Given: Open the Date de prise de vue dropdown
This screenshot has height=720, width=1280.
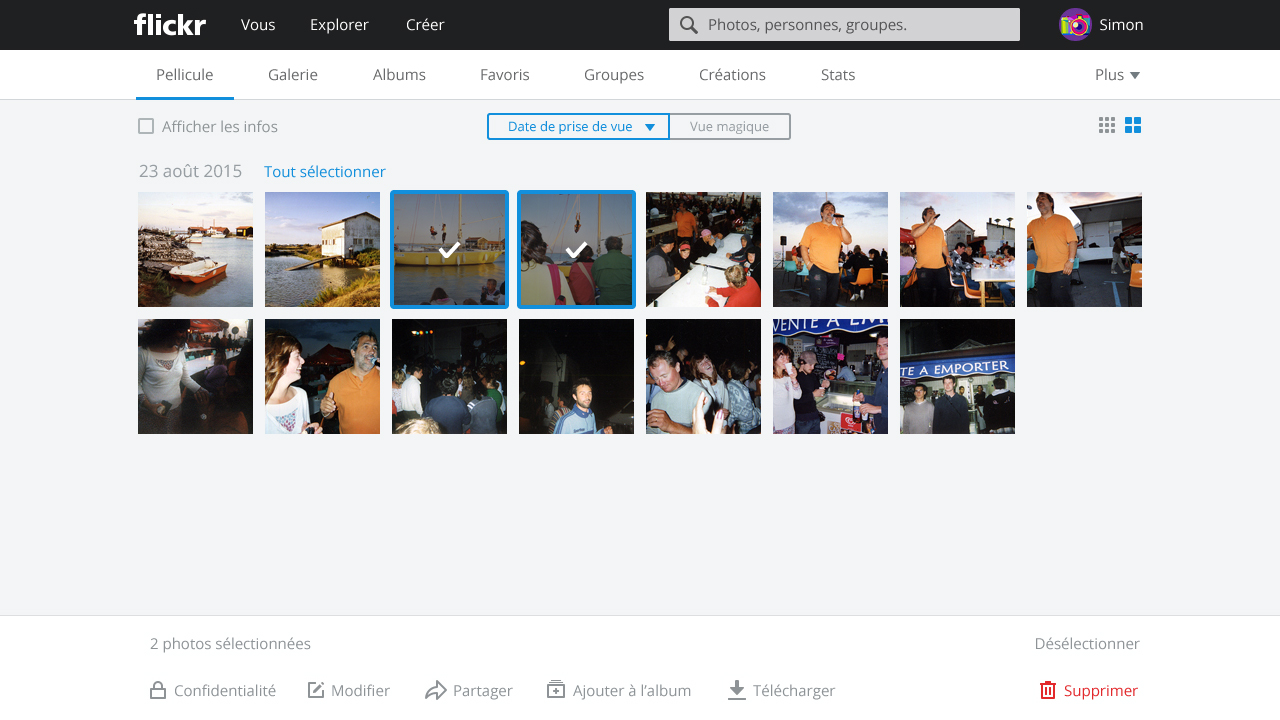Looking at the screenshot, I should 578,127.
